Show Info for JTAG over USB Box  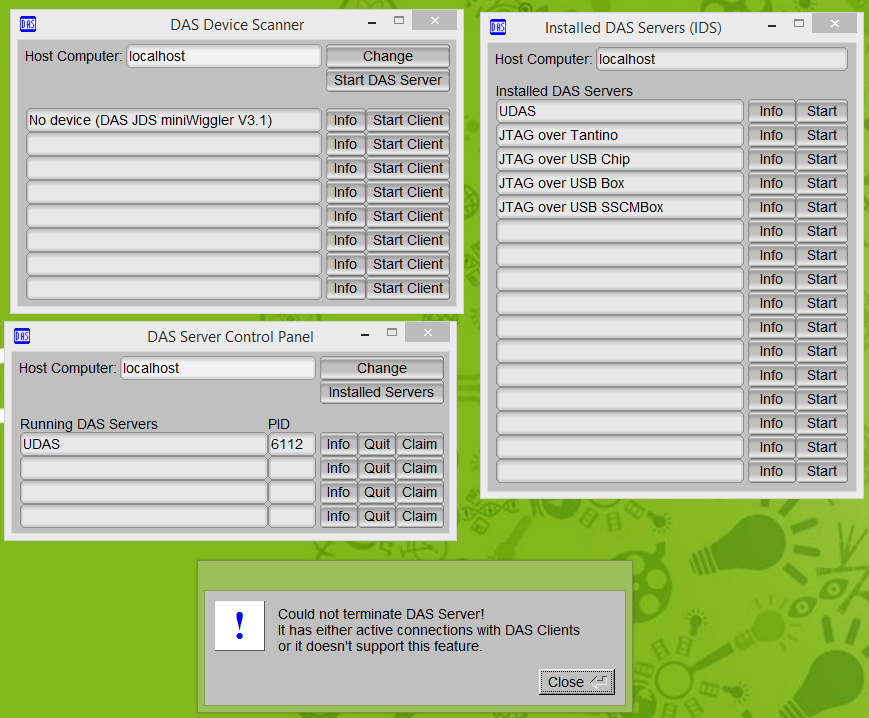click(771, 183)
